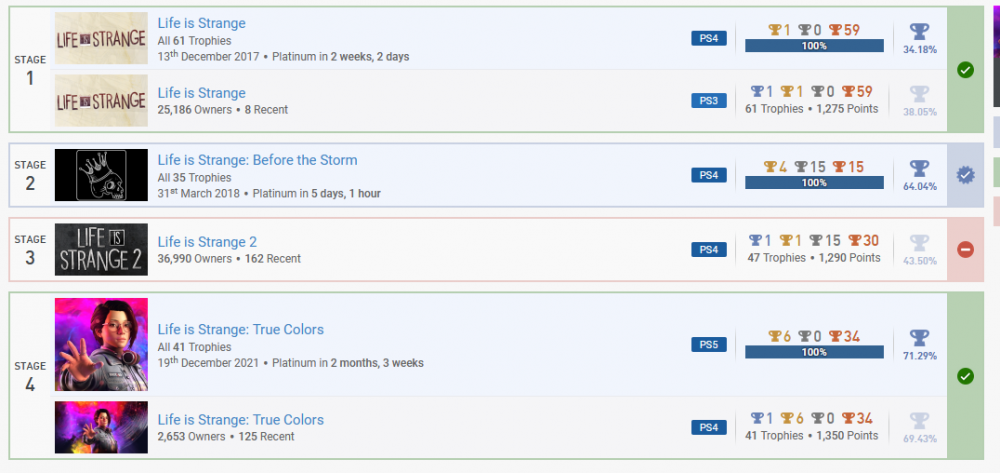Viewport: 1000px width, 473px height.
Task: Click the faded trophy icon showing 43.50%
Action: point(919,243)
